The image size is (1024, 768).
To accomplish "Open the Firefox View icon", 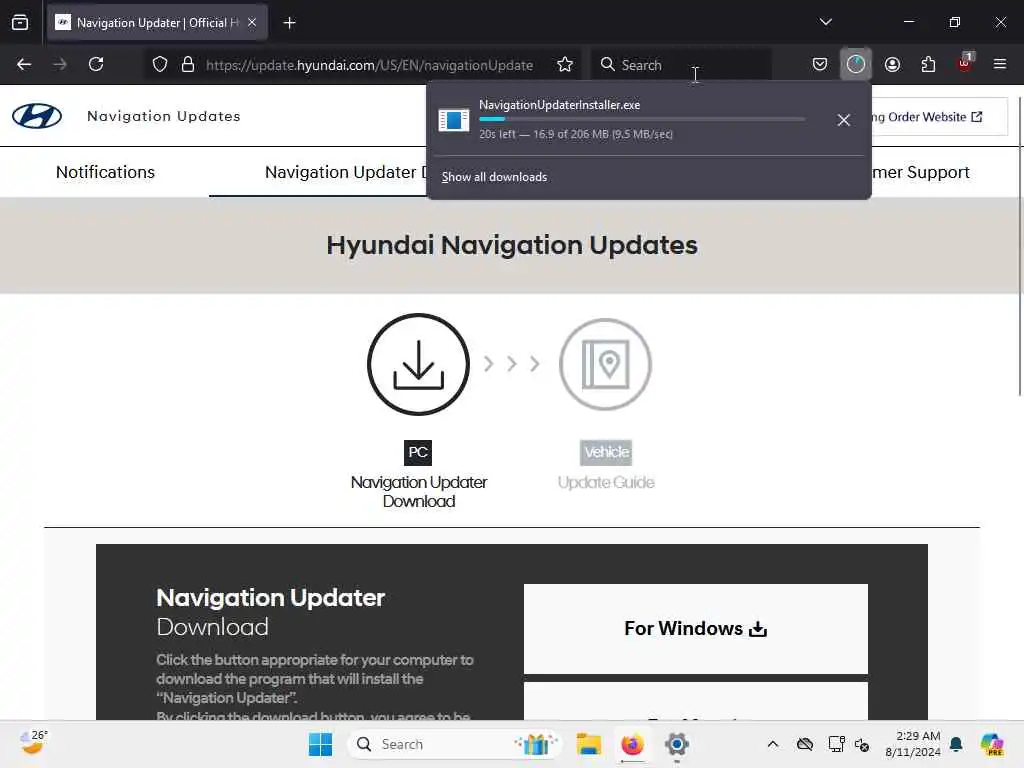I will pyautogui.click(x=20, y=22).
